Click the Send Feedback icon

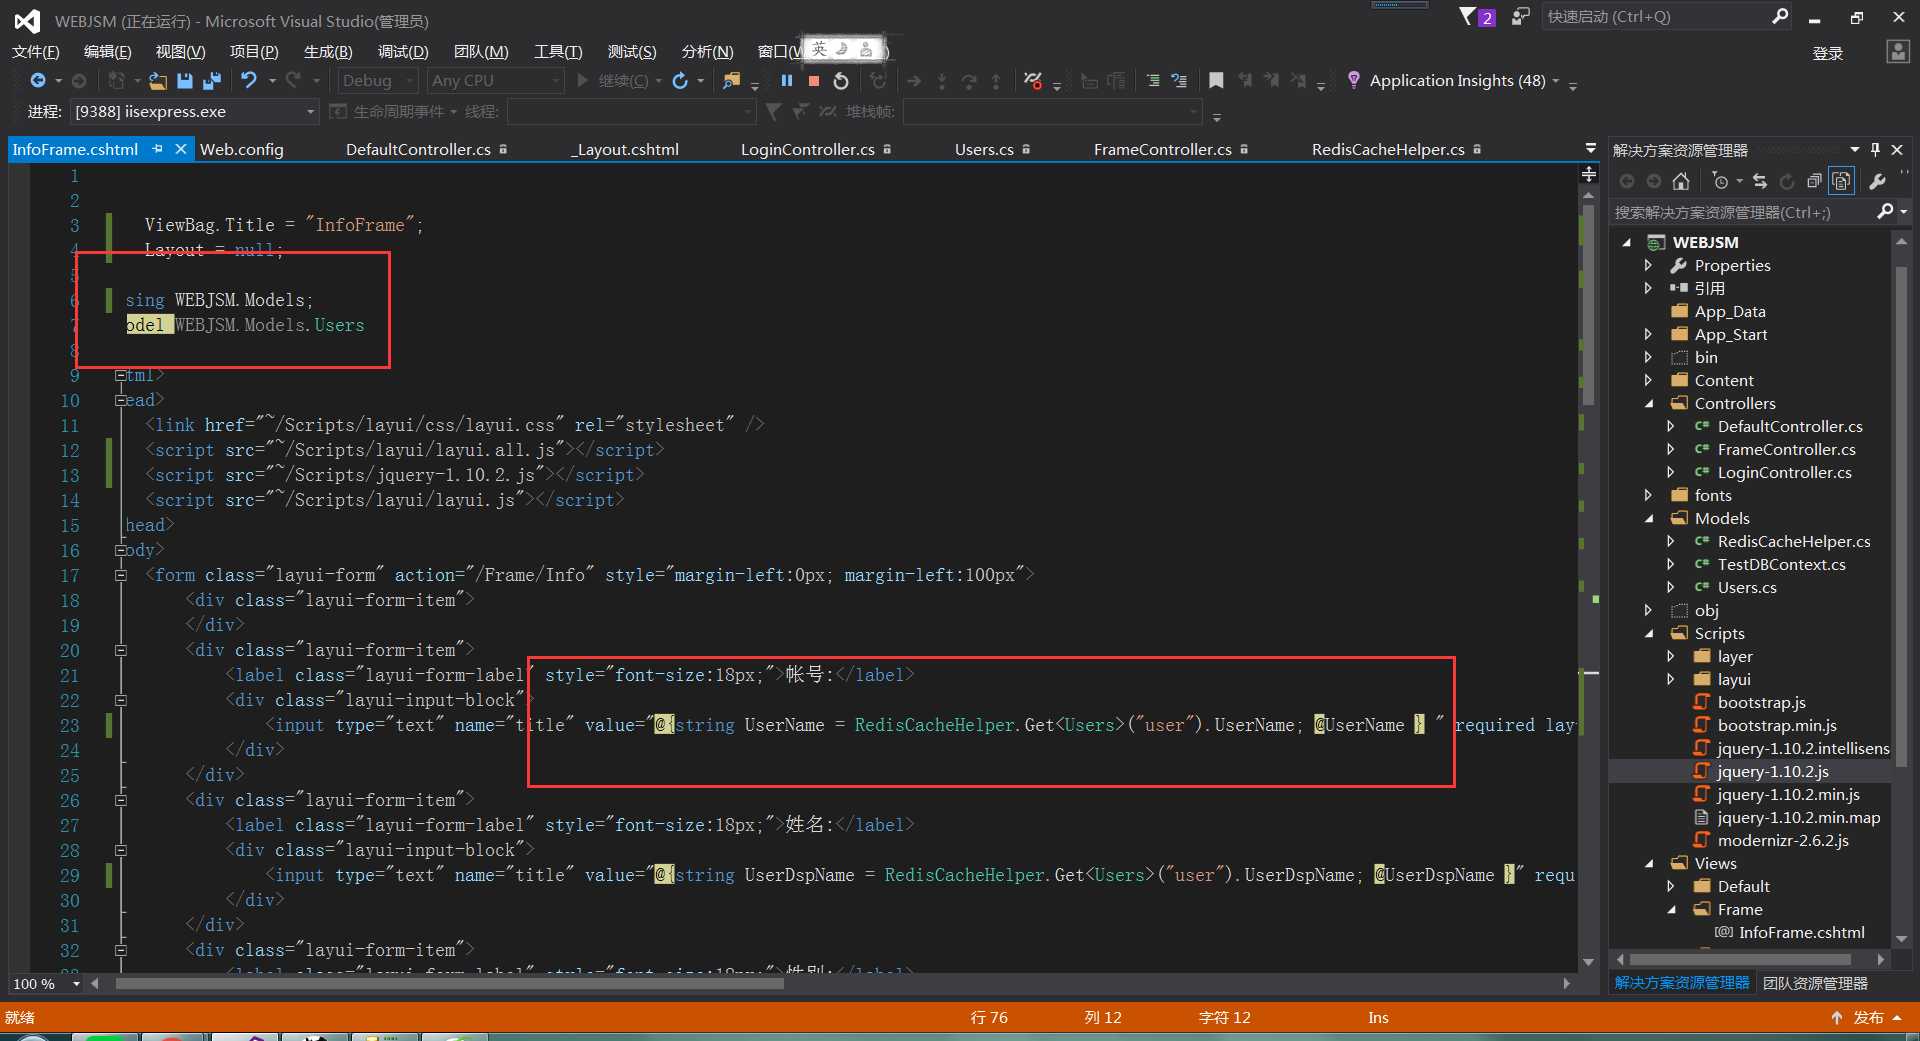click(x=1520, y=17)
